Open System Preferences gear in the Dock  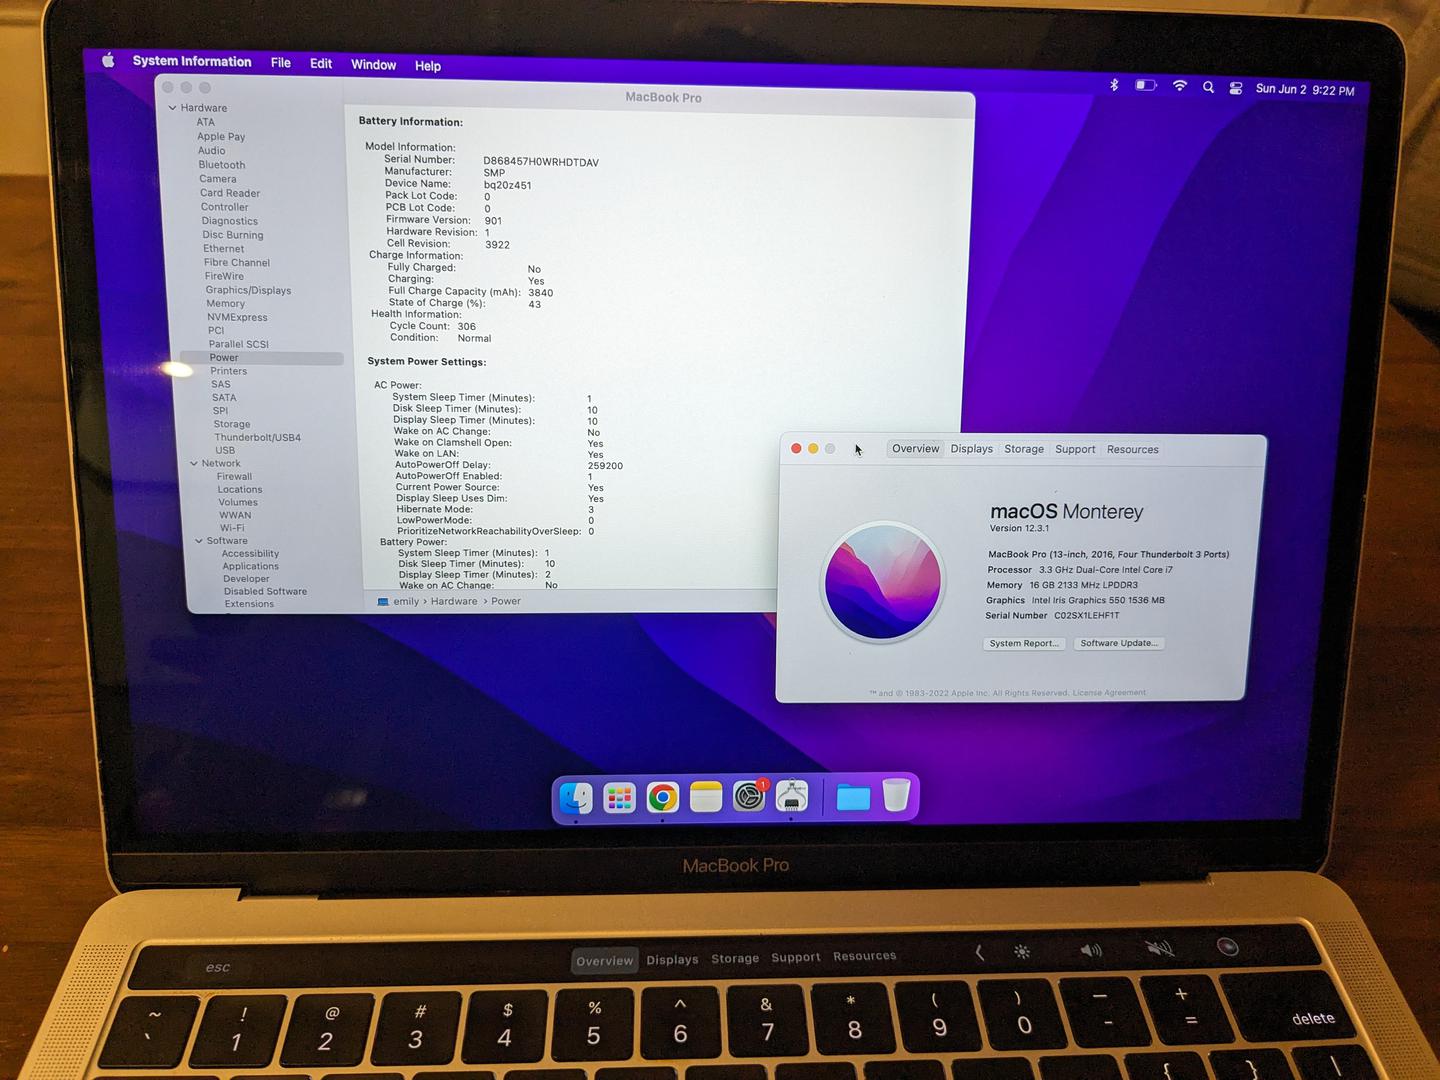pyautogui.click(x=749, y=796)
